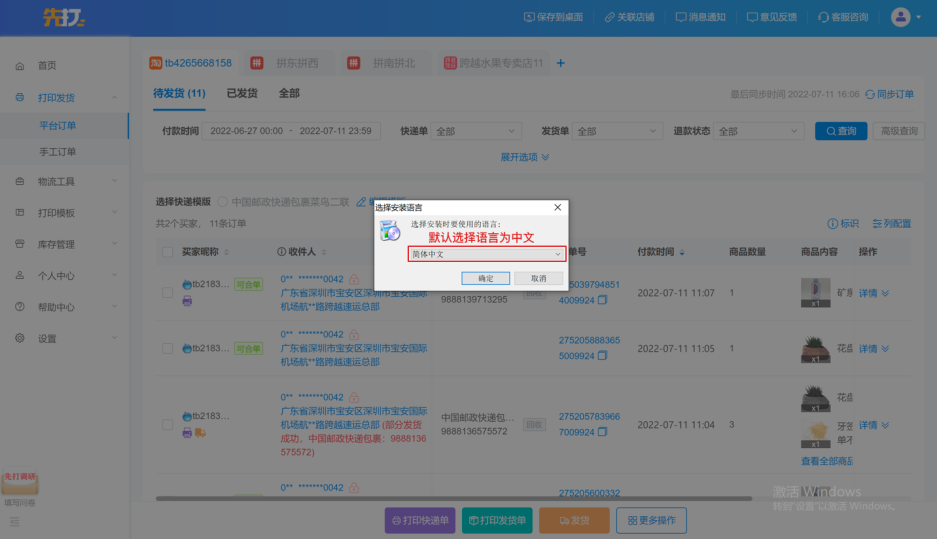Click the plus icon to add store
937x539 pixels.
[x=560, y=63]
